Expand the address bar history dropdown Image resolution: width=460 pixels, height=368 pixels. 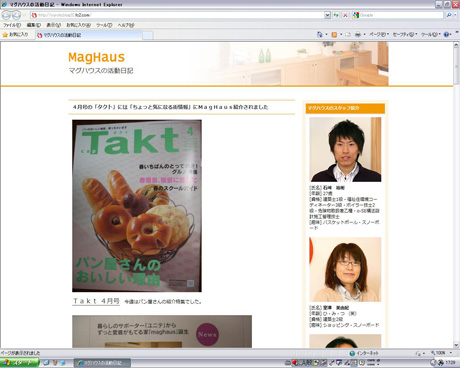[327, 15]
